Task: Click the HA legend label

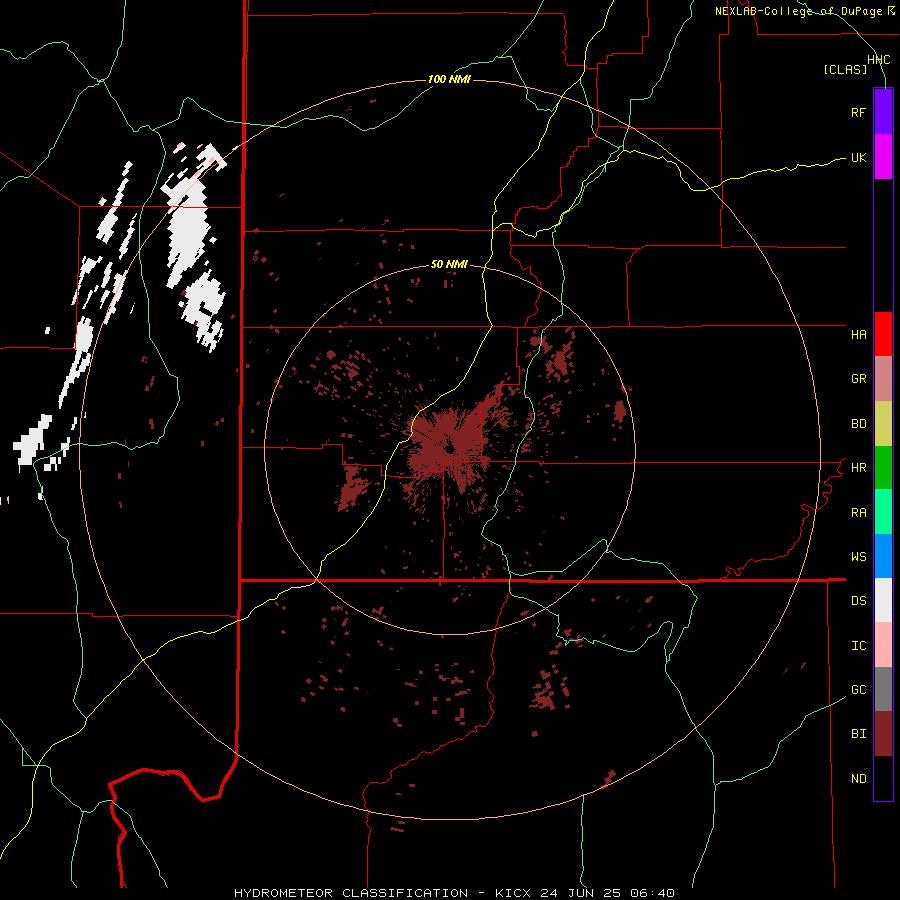Action: (x=858, y=335)
